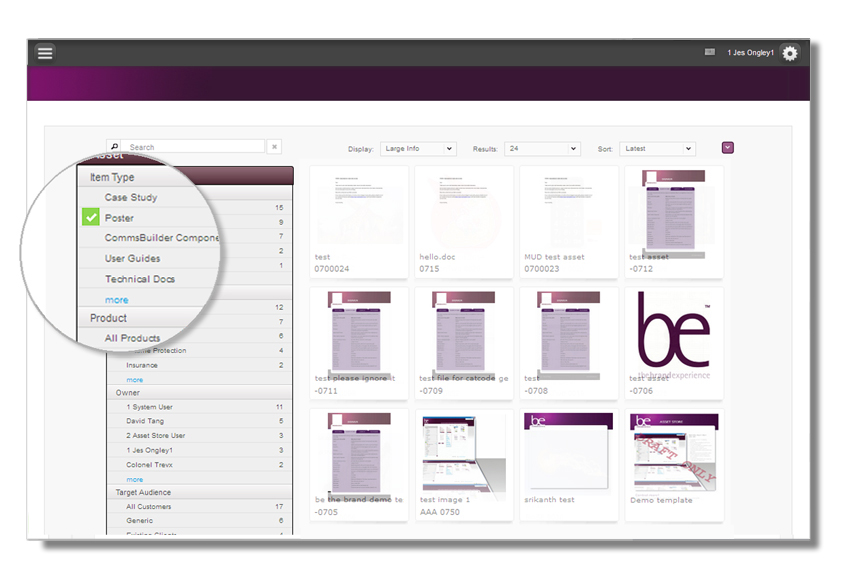Viewport: 850px width, 579px height.
Task: Open the Target Audience section
Action: [x=146, y=492]
